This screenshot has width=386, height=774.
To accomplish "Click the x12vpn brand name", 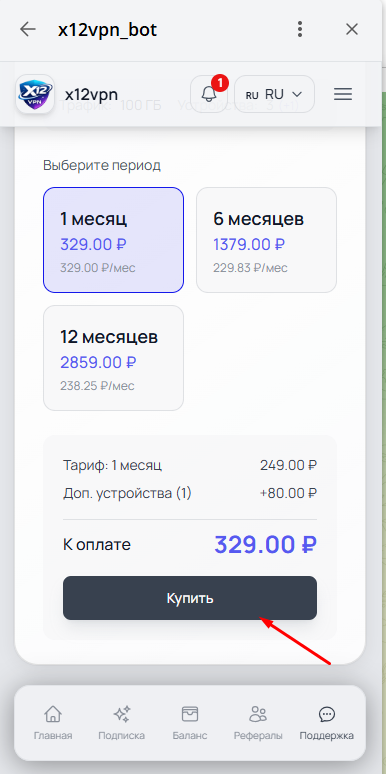I will click(x=91, y=94).
